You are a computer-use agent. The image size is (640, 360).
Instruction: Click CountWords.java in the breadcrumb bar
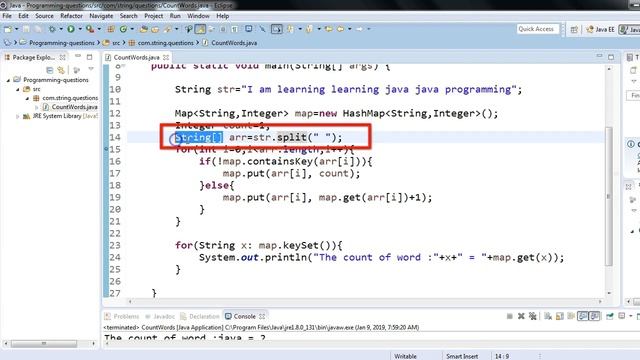click(234, 43)
